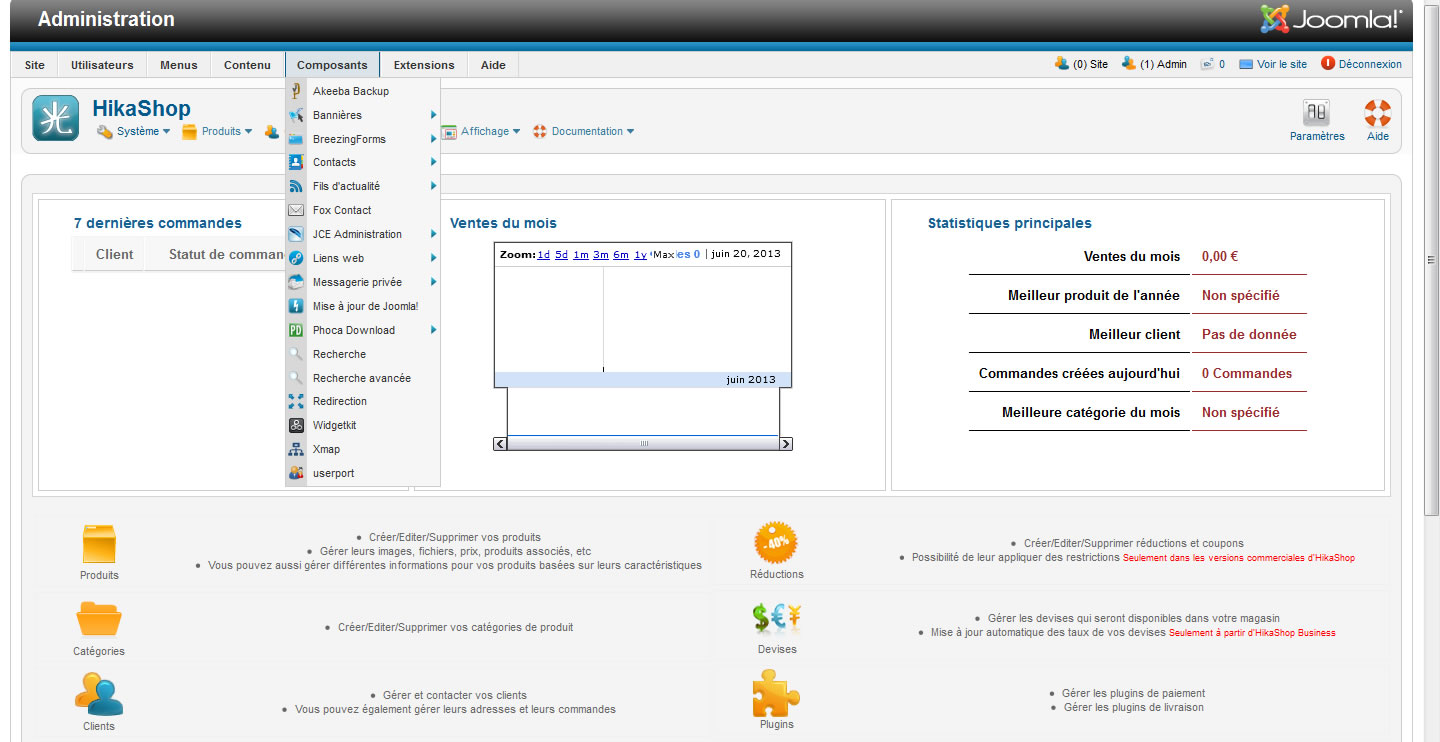Click the Catégories folder icon
The image size is (1440, 742).
(99, 620)
